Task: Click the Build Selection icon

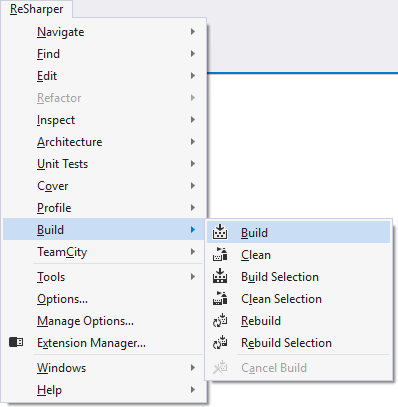Action: (220, 276)
